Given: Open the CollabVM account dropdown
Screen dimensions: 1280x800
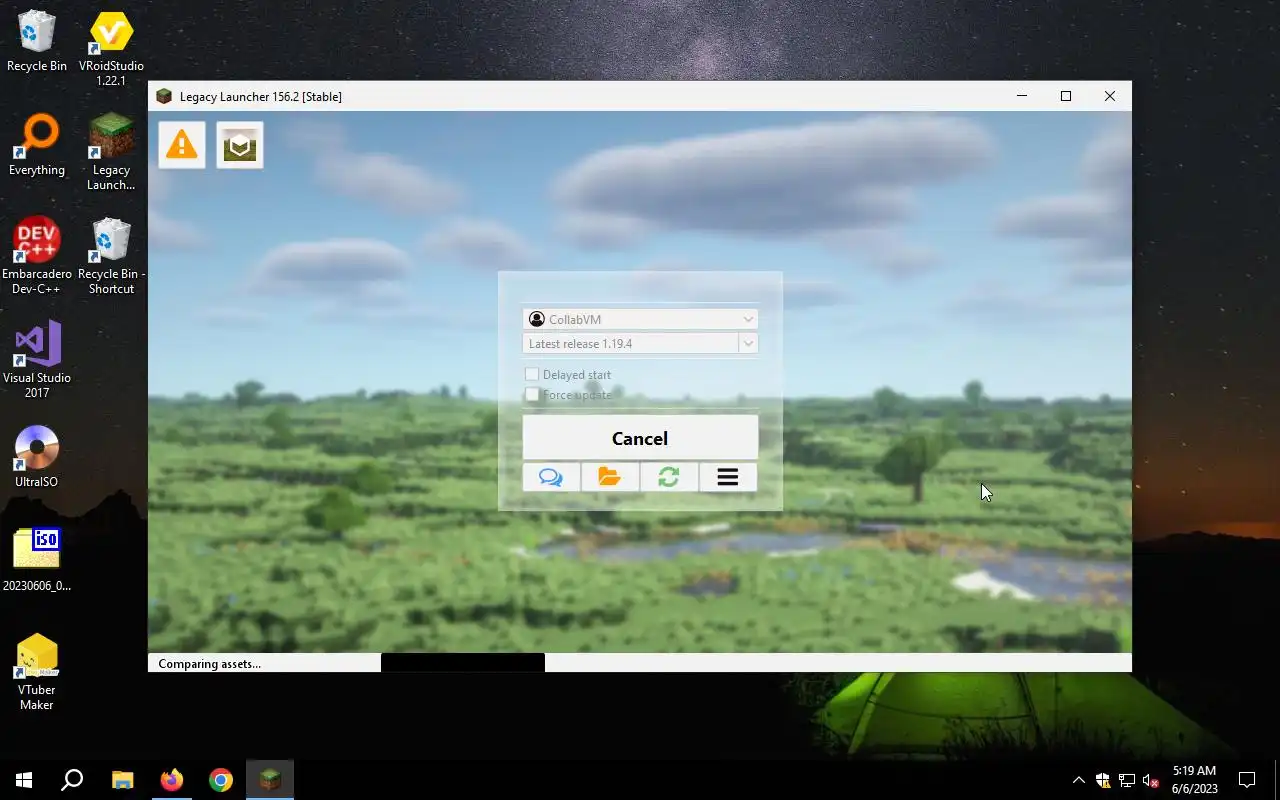Looking at the screenshot, I should coord(640,319).
